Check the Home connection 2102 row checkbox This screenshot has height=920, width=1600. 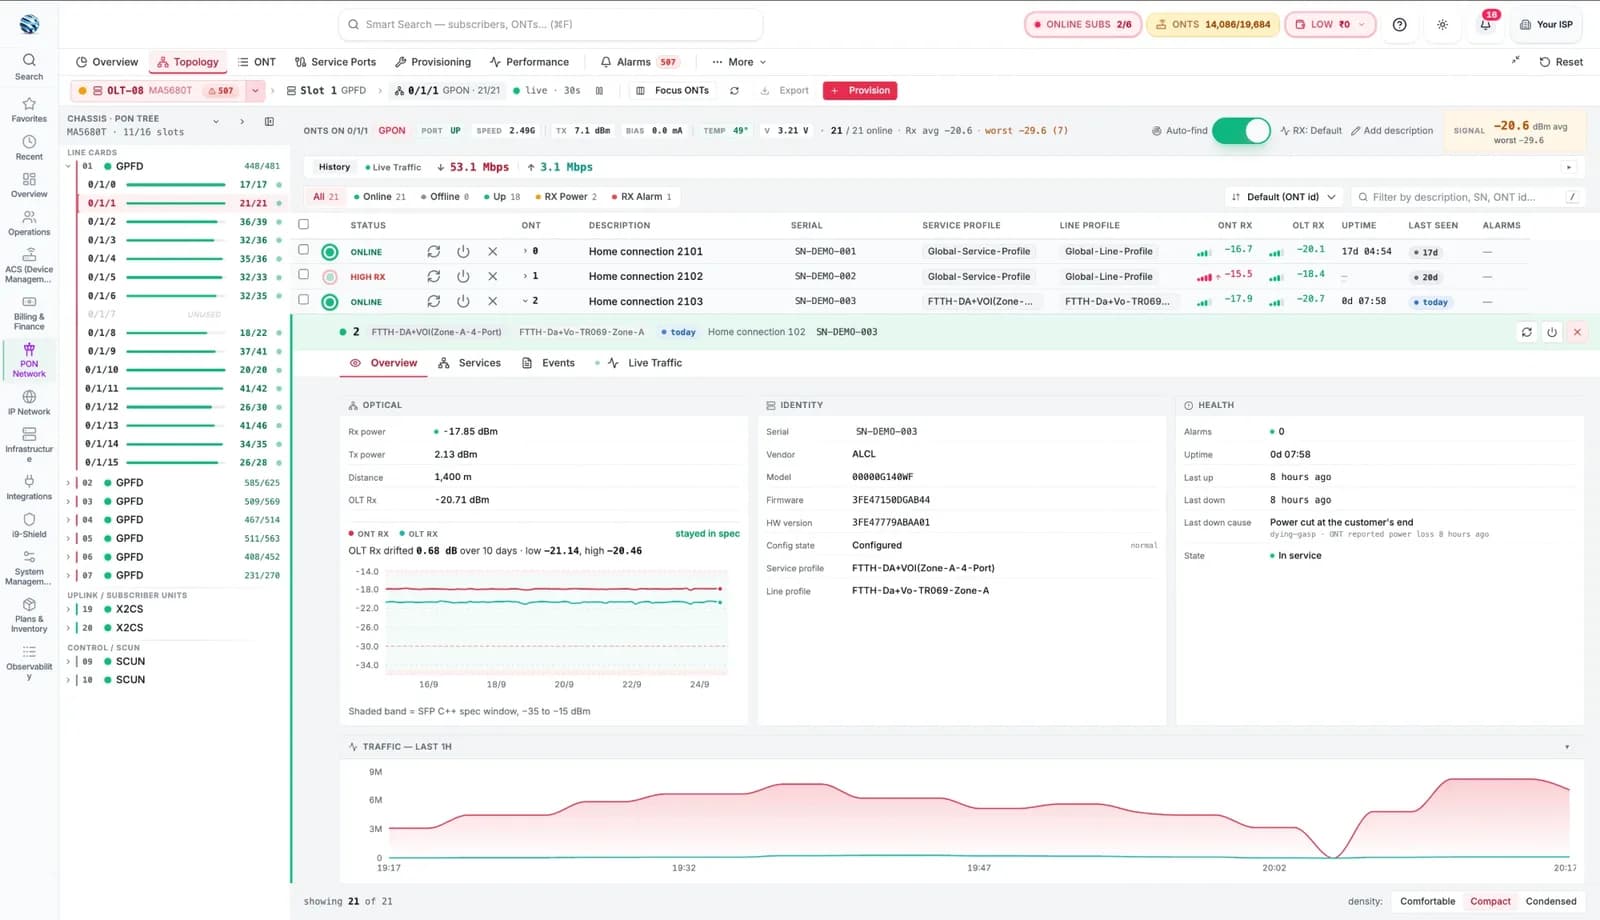(x=304, y=274)
